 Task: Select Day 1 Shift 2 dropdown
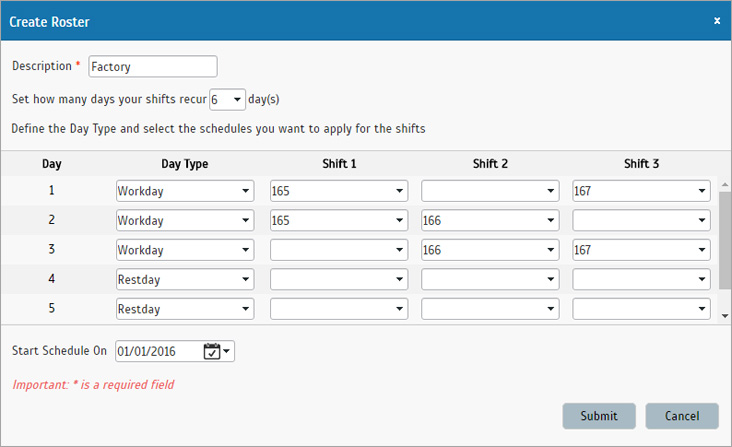tap(489, 191)
